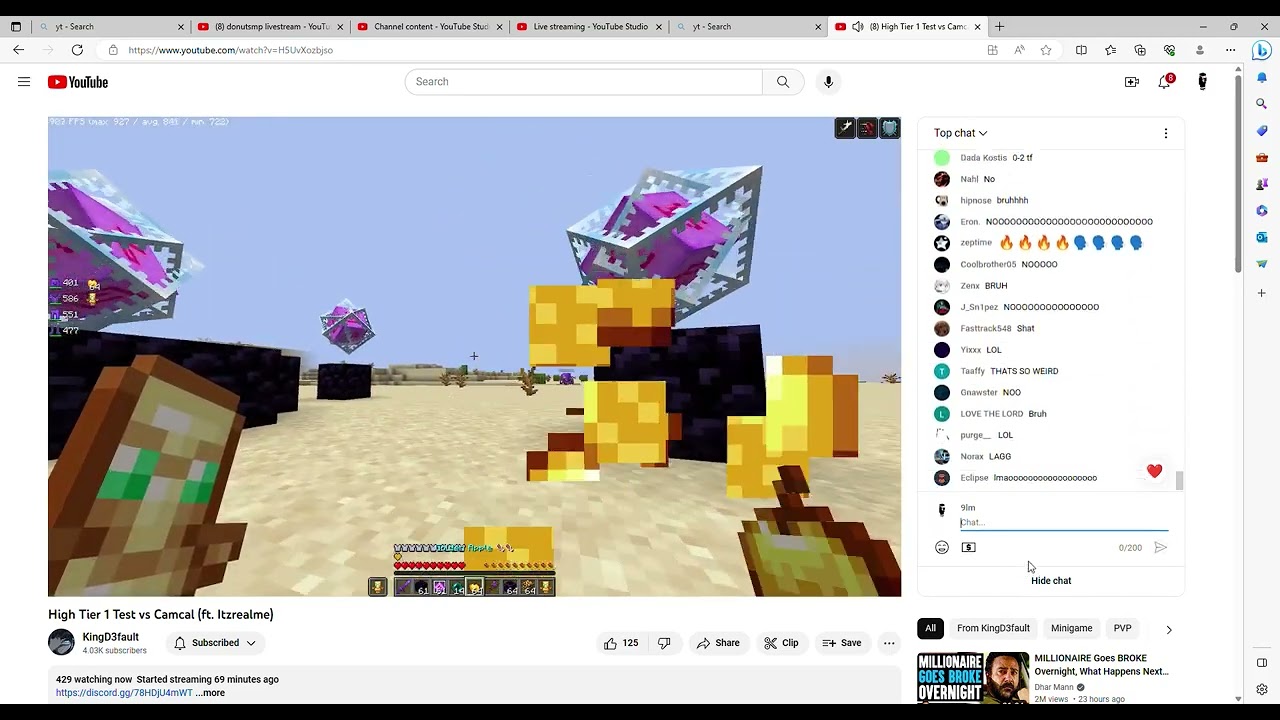Click the live chat scrollbar thumb
This screenshot has height=720, width=1280.
tap(1179, 481)
